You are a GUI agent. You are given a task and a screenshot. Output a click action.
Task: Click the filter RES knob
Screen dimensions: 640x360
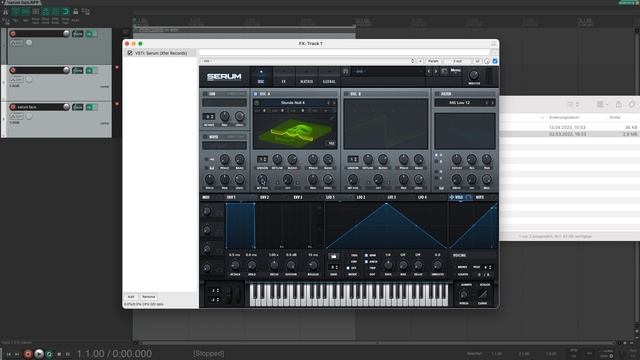tap(471, 159)
